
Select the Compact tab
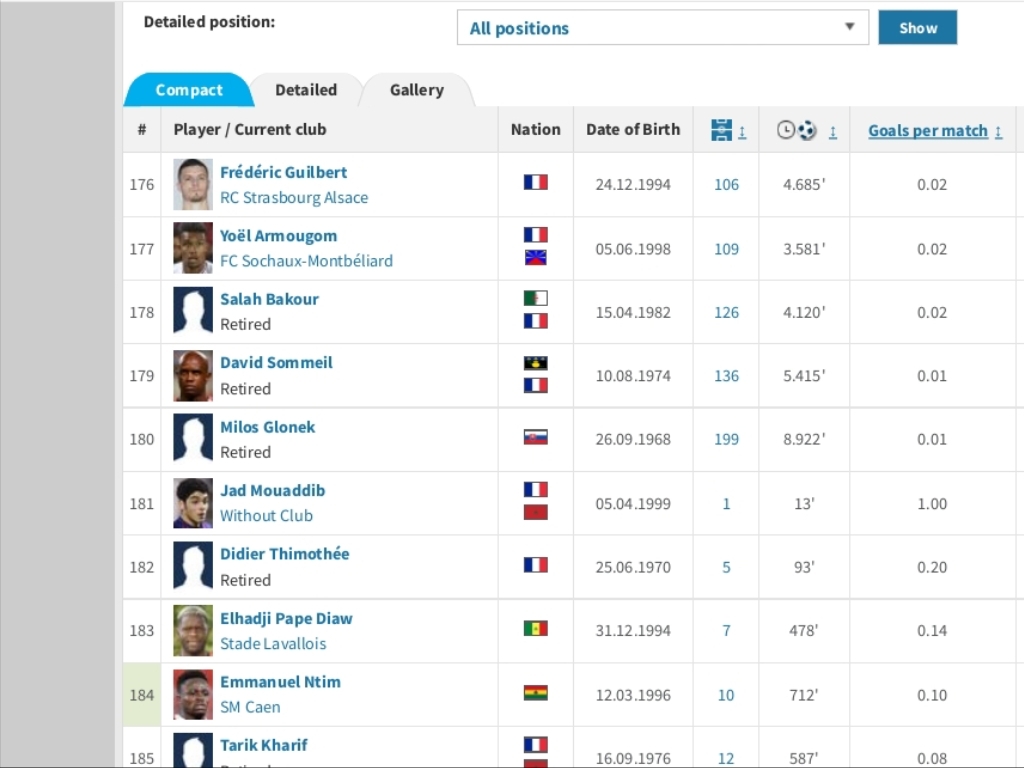point(188,90)
